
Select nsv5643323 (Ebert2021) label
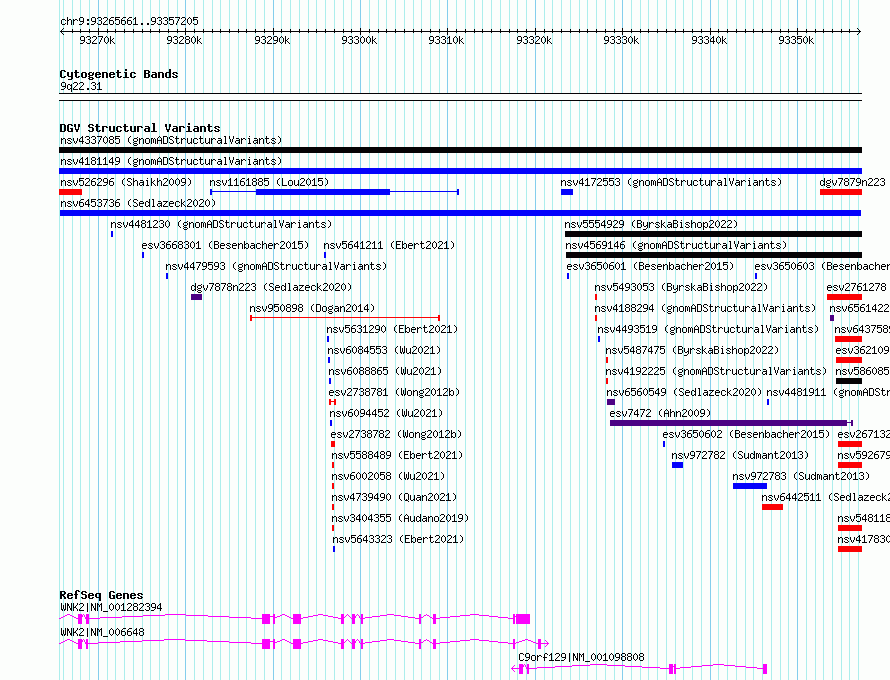pyautogui.click(x=398, y=539)
